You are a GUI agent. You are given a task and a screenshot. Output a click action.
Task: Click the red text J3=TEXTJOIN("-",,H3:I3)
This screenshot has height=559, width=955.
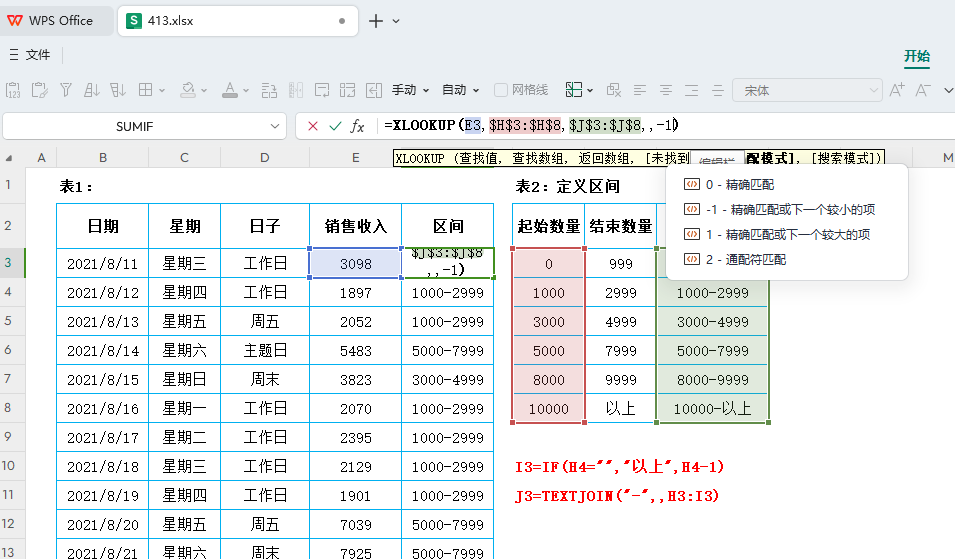(x=617, y=496)
